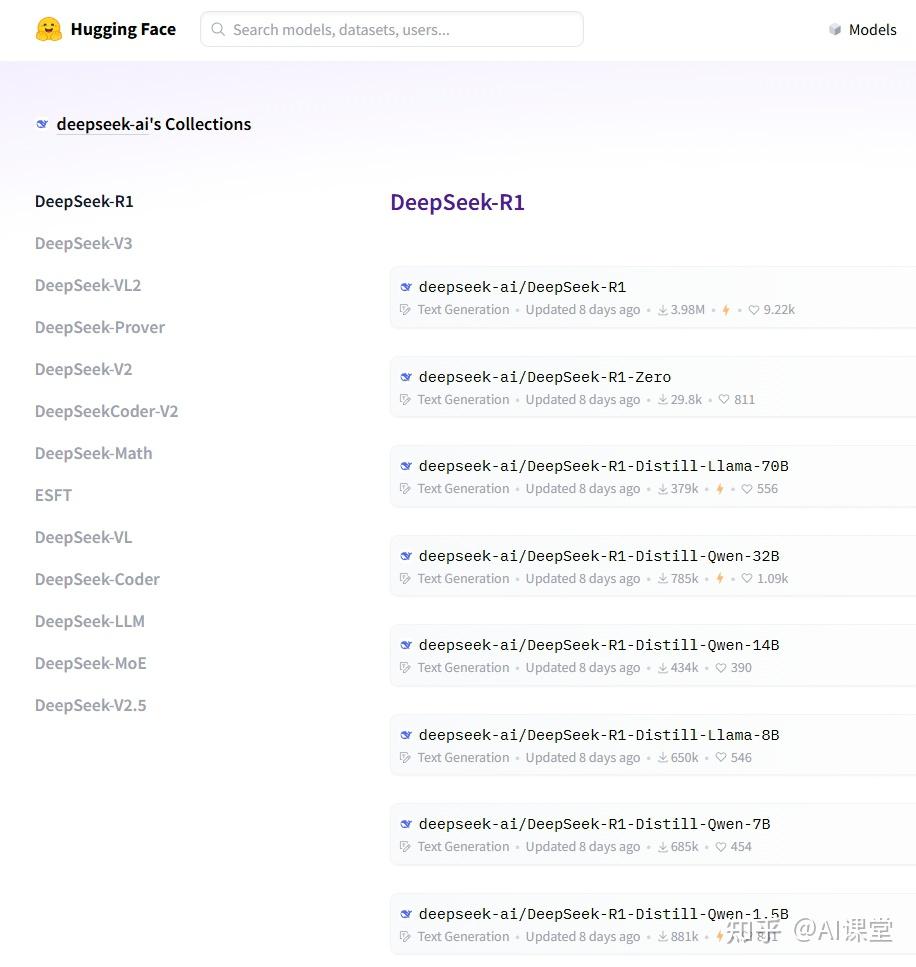Like DeepSeek-R1 using its heart icon
The width and height of the screenshot is (916, 967).
(x=753, y=309)
